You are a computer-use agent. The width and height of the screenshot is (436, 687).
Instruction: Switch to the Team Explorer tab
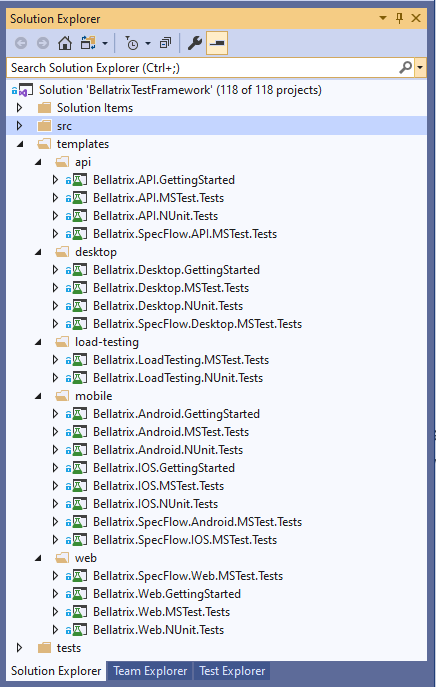(150, 671)
